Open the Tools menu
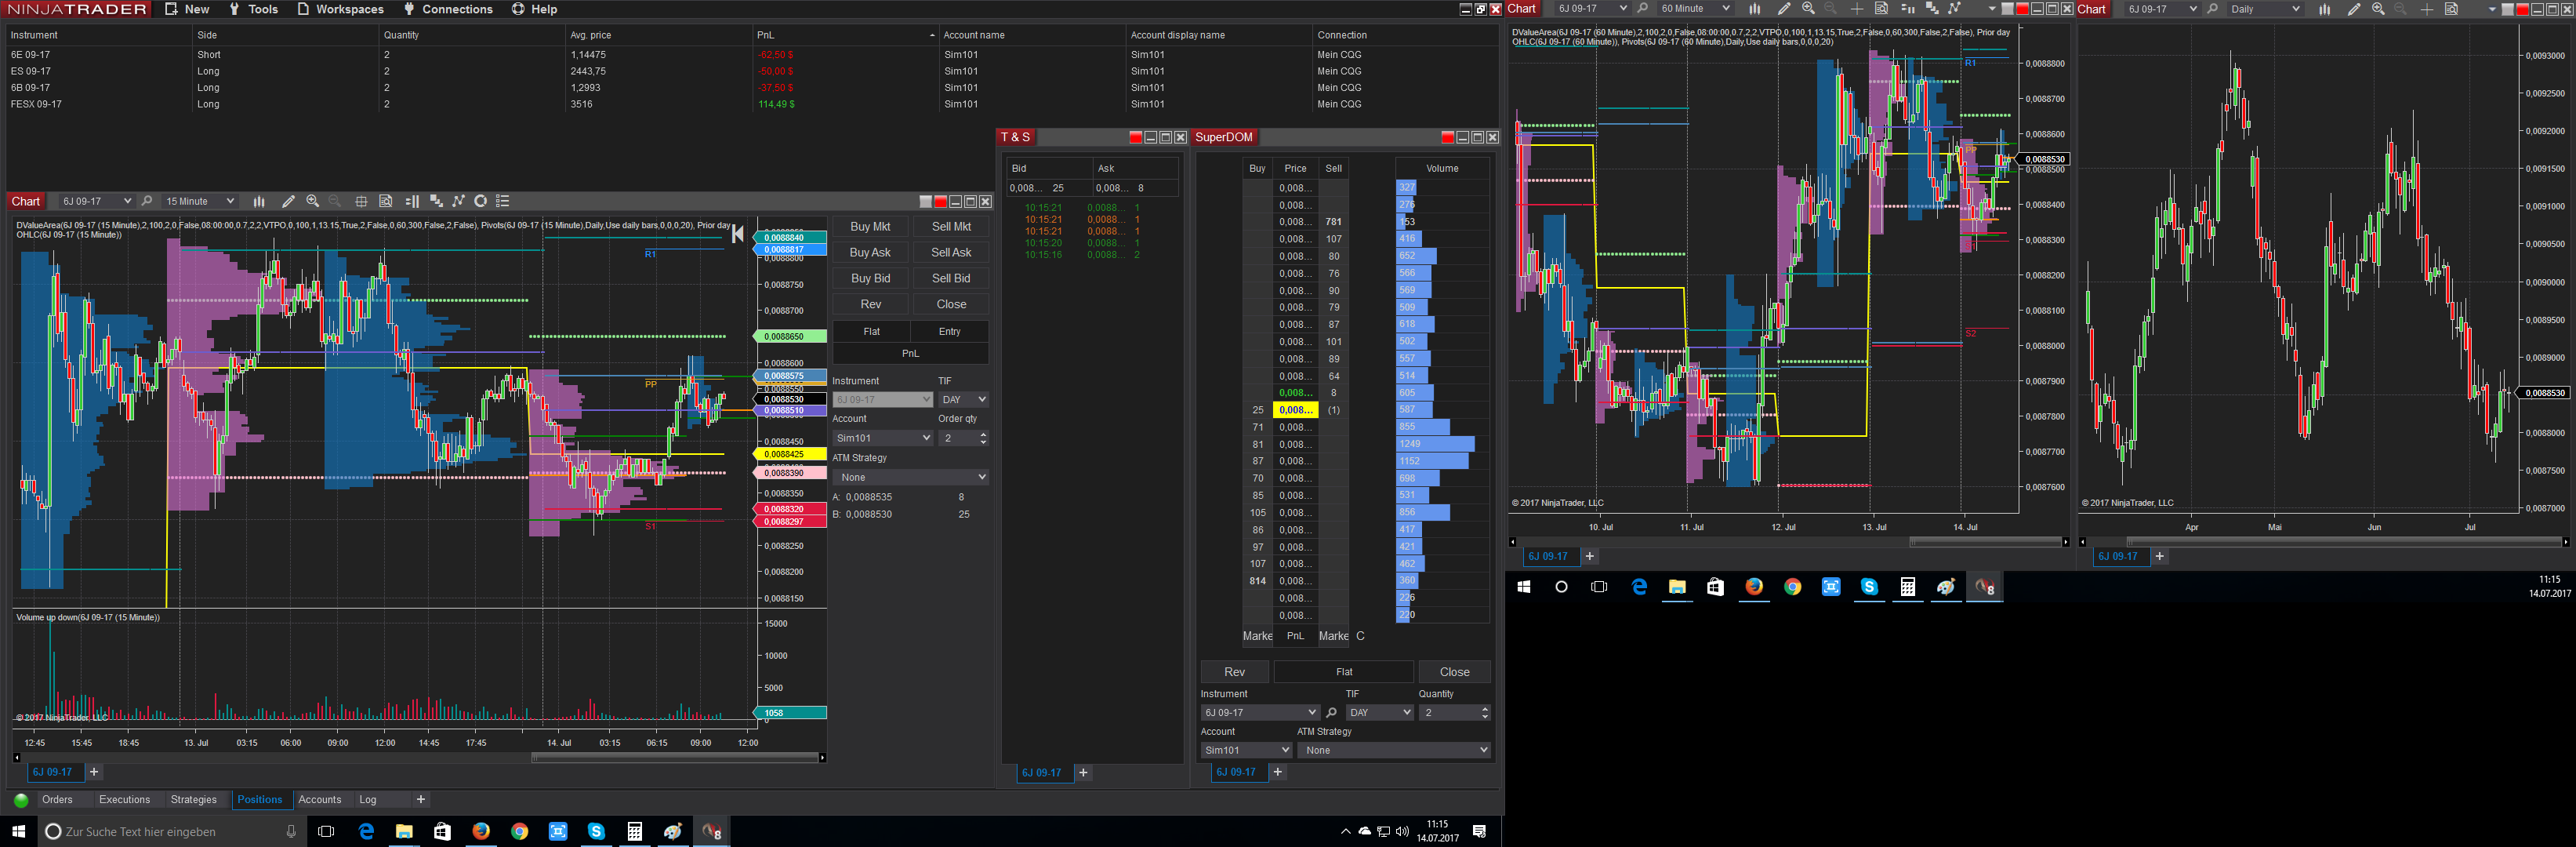 (253, 9)
